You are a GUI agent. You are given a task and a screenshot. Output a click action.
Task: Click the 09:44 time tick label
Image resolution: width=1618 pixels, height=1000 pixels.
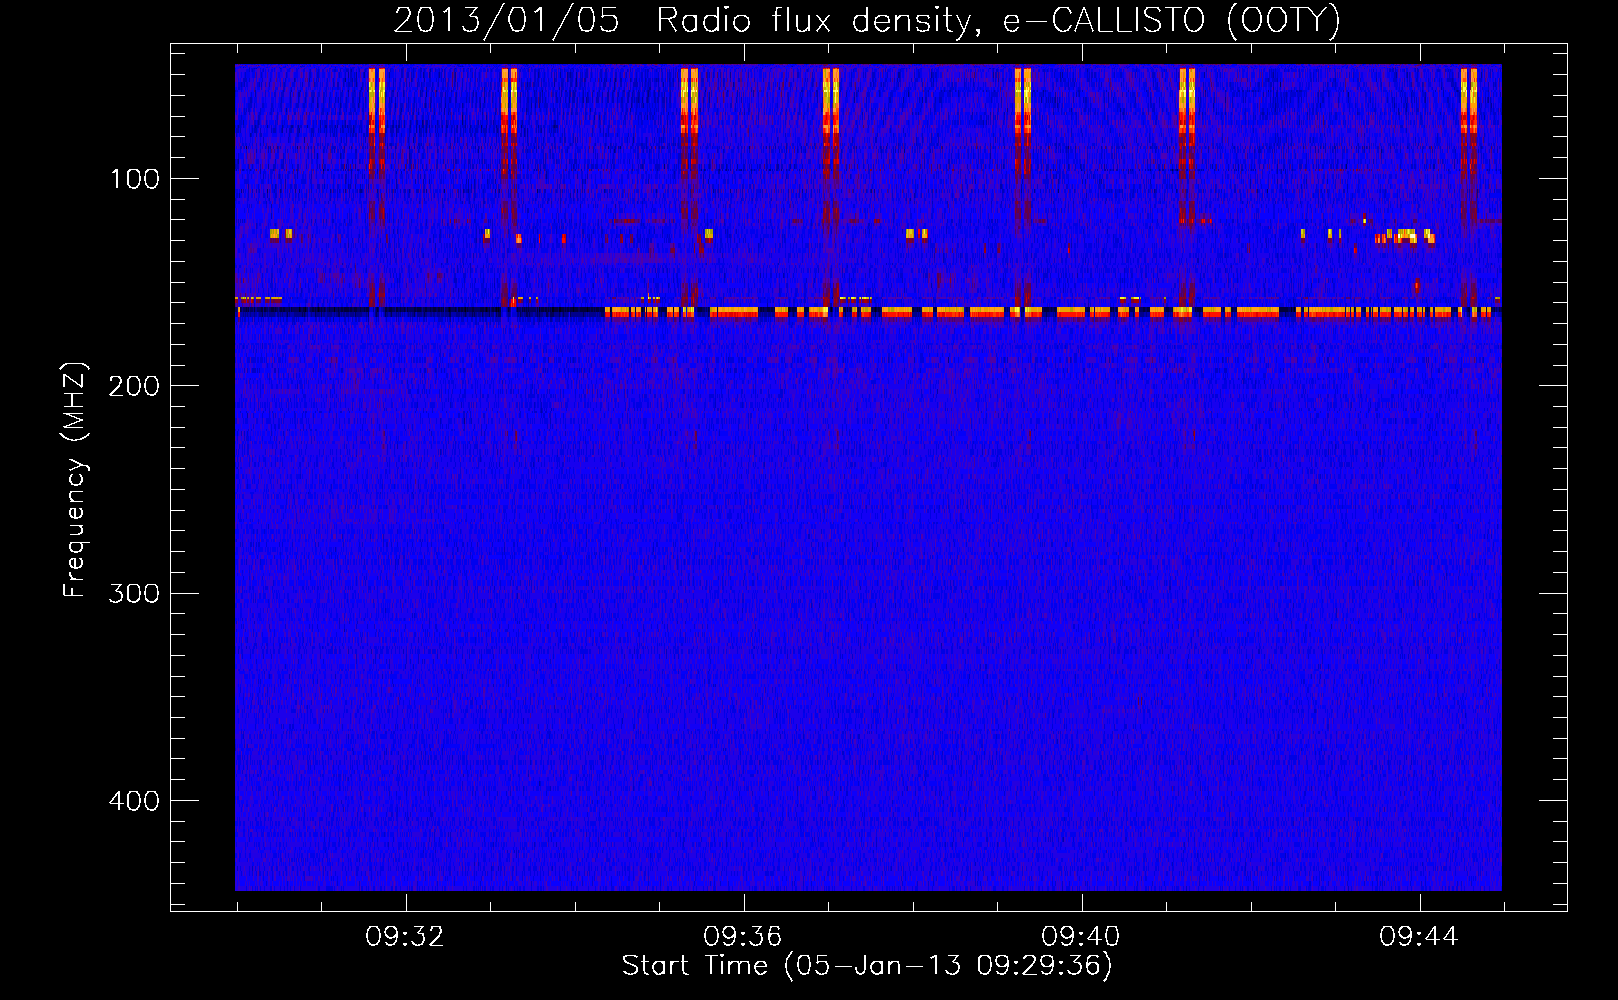pyautogui.click(x=1419, y=937)
